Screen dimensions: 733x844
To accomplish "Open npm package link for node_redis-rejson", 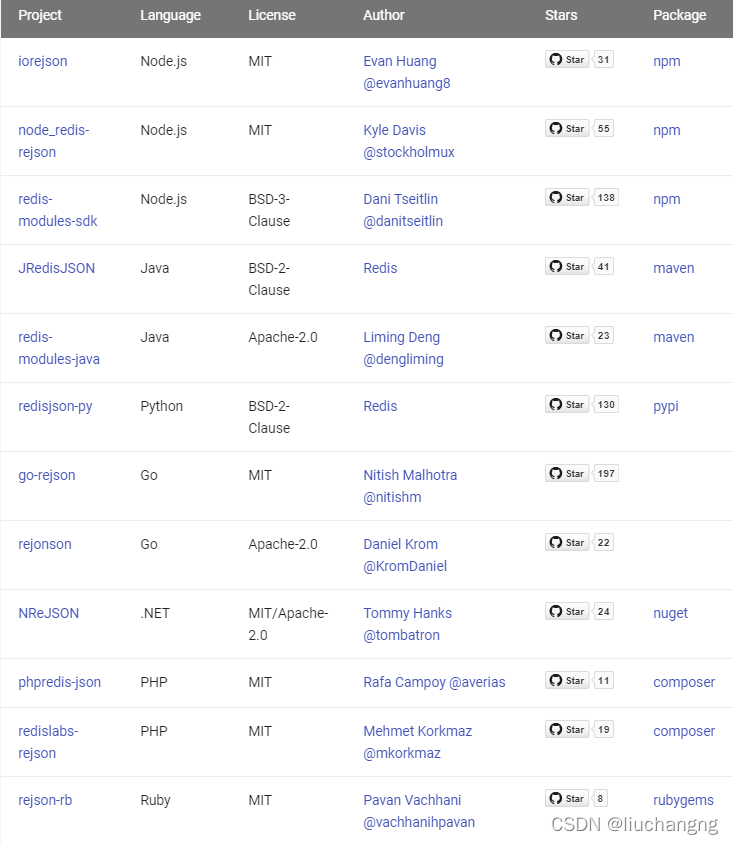I will pos(667,130).
